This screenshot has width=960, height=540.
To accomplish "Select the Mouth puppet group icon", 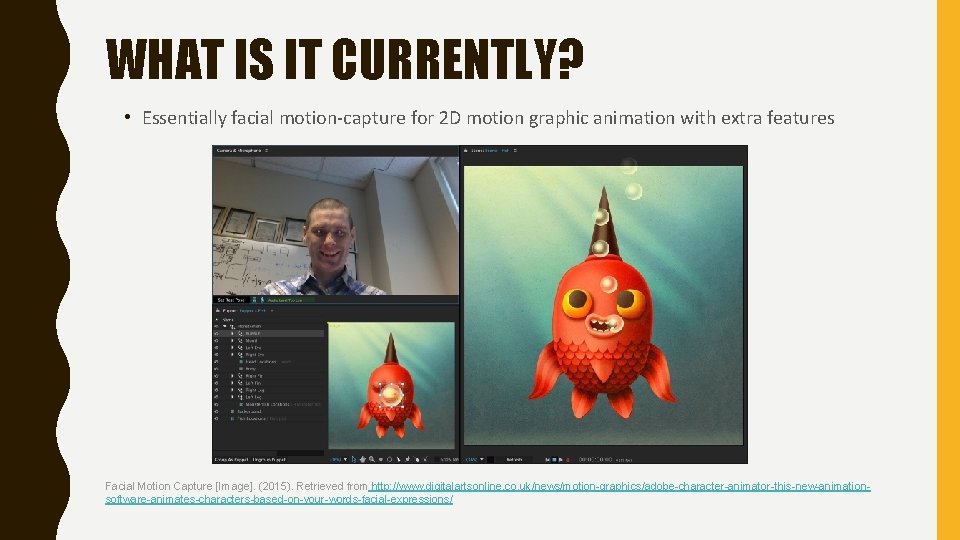I will tap(240, 340).
